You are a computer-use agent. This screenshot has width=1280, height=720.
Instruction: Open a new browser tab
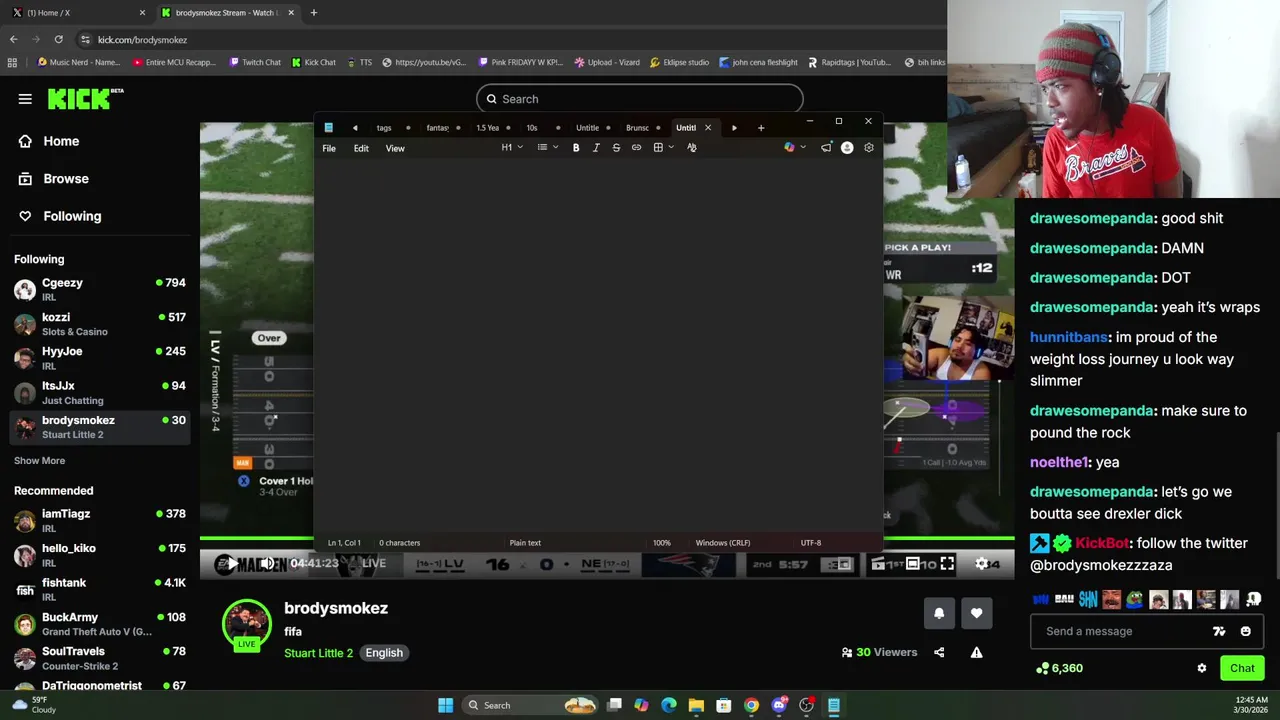(314, 13)
